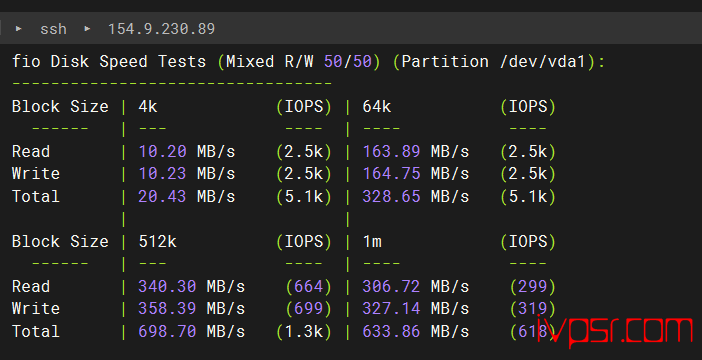The width and height of the screenshot is (702, 360).
Task: Click the 1m write 327.14 value
Action: click(x=391, y=309)
